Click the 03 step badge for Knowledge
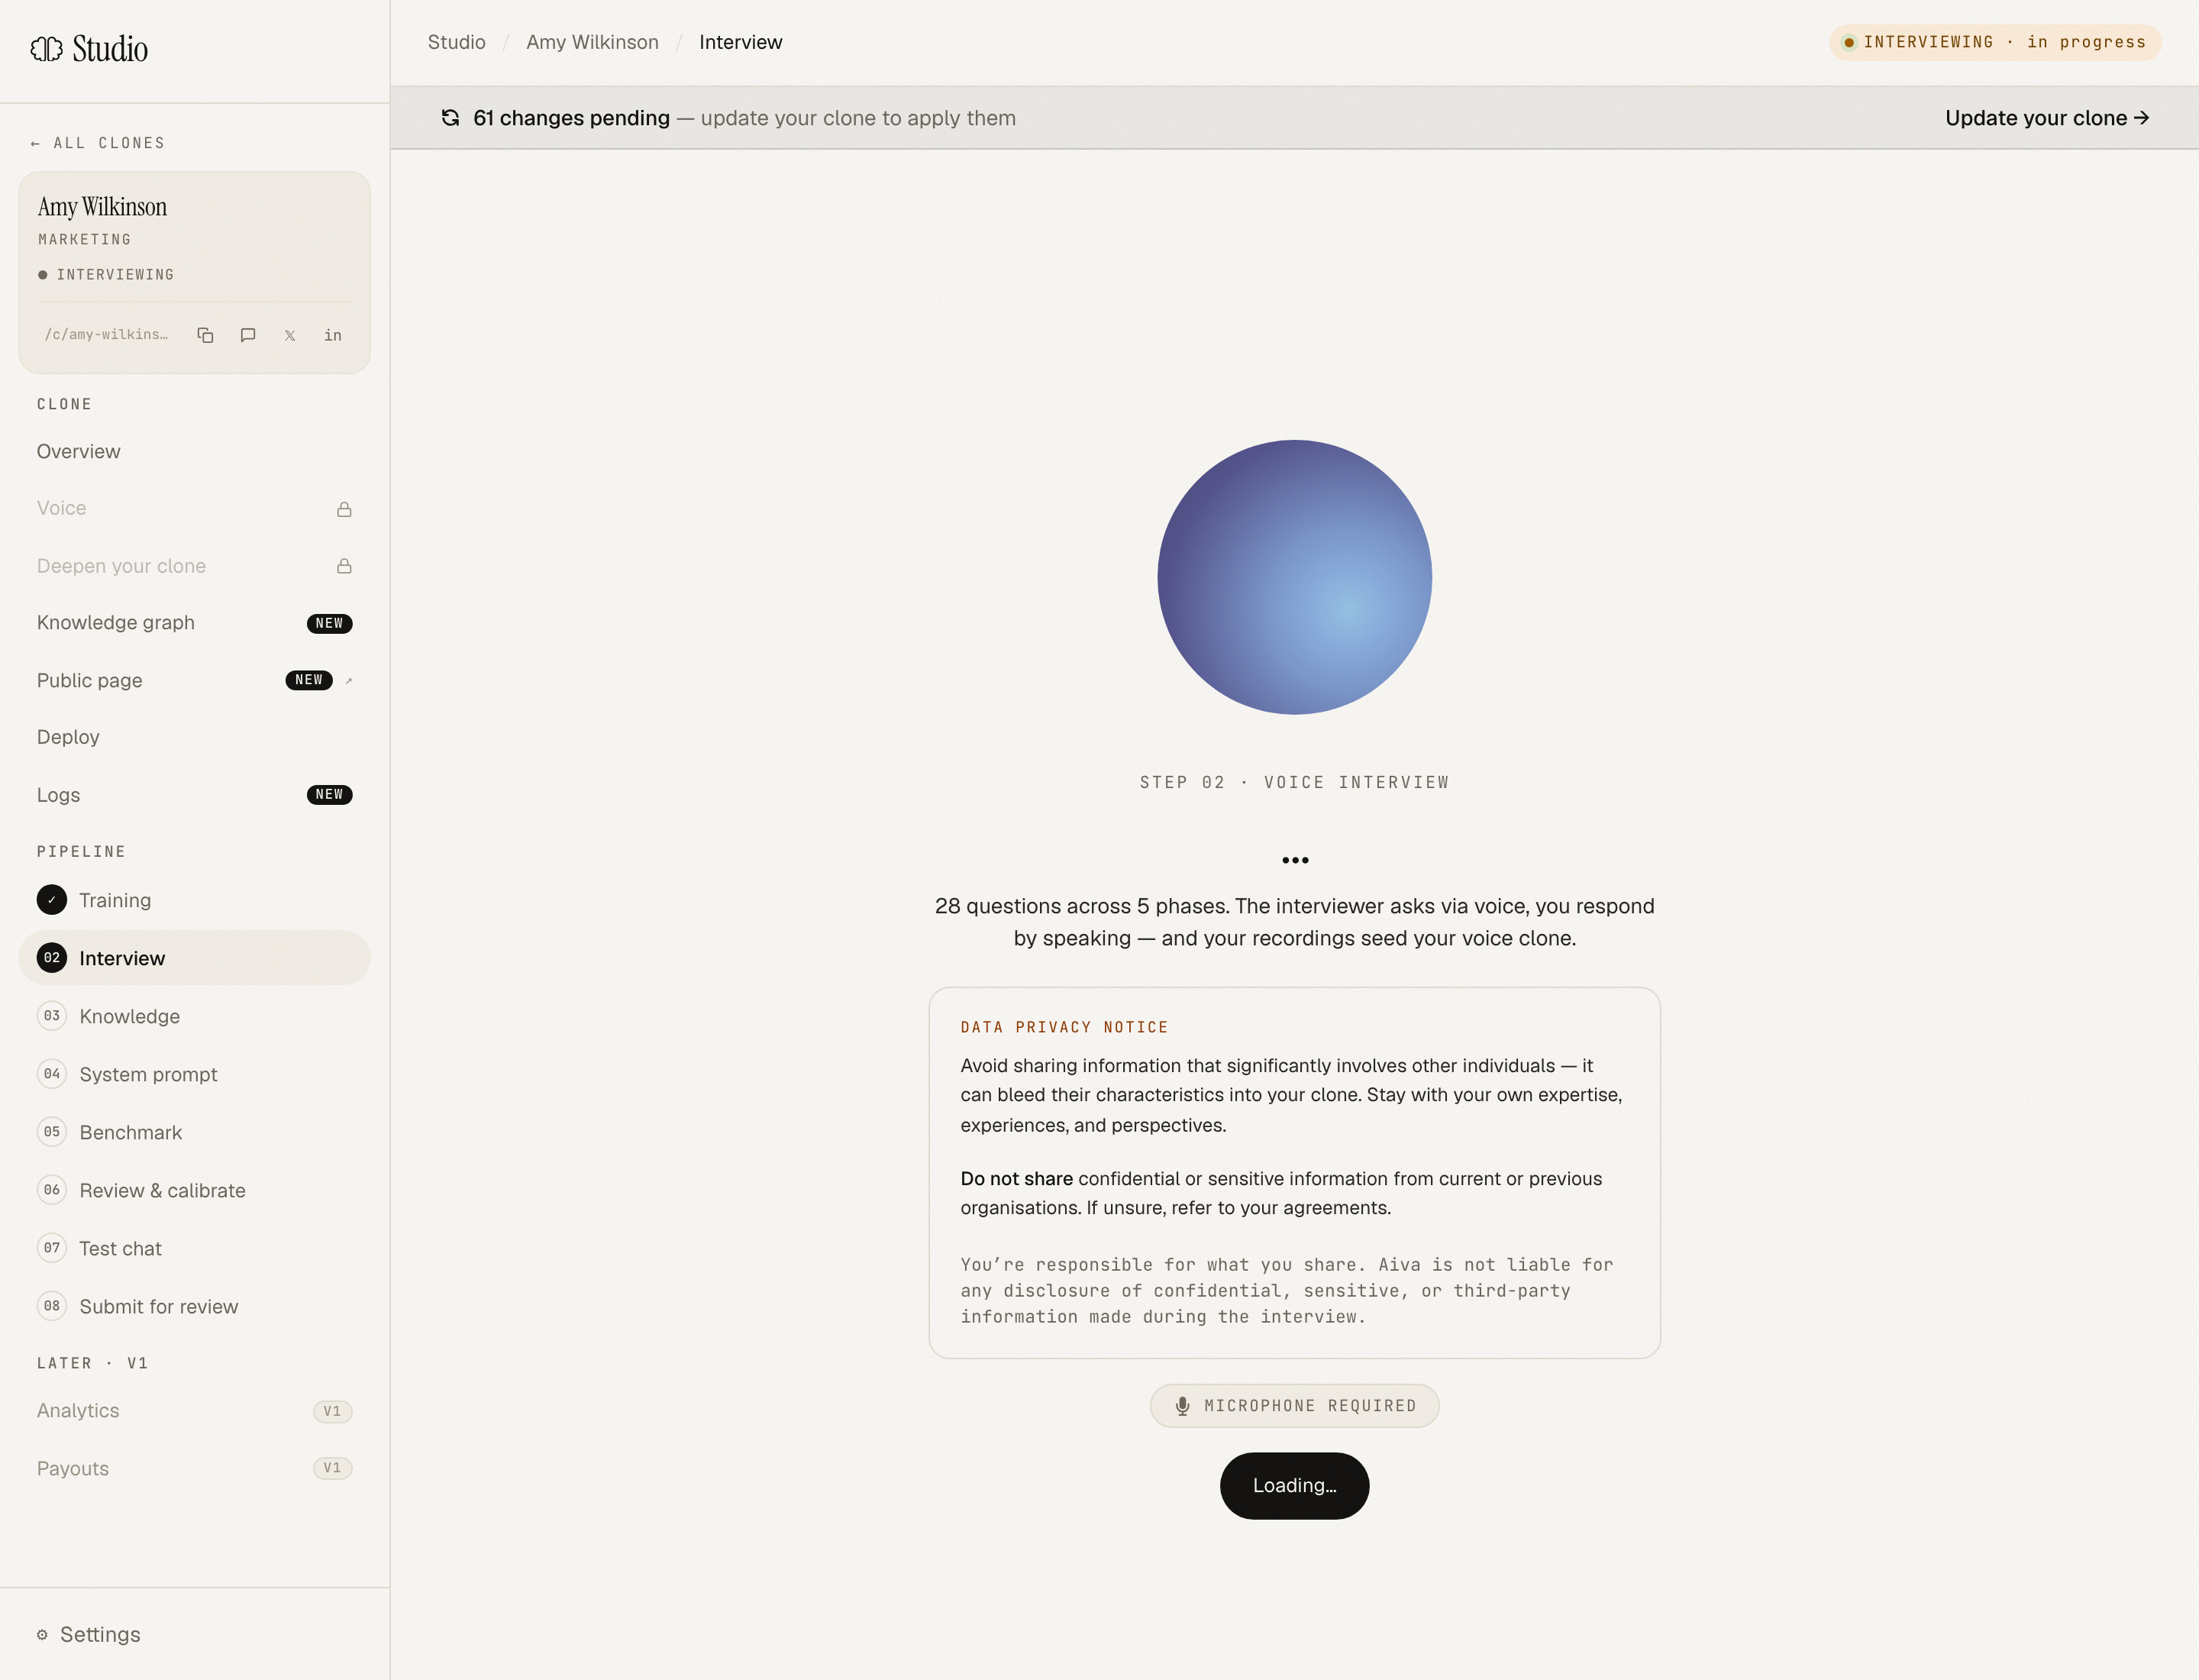 pyautogui.click(x=52, y=1016)
